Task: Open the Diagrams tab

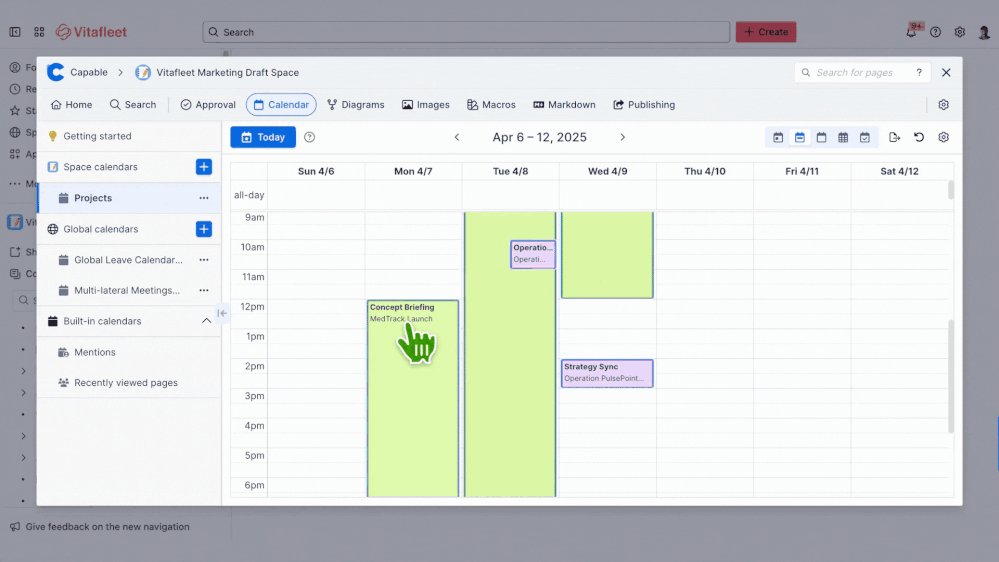Action: click(356, 104)
